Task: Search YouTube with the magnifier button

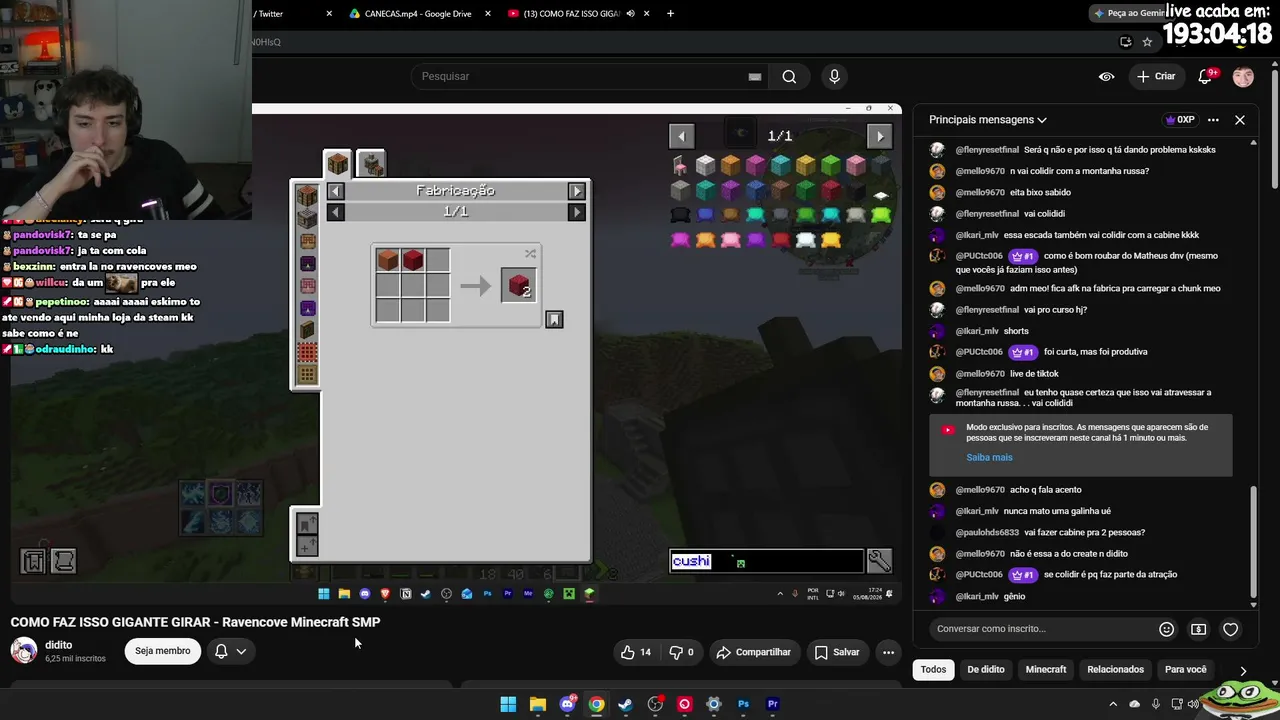Action: (x=789, y=77)
